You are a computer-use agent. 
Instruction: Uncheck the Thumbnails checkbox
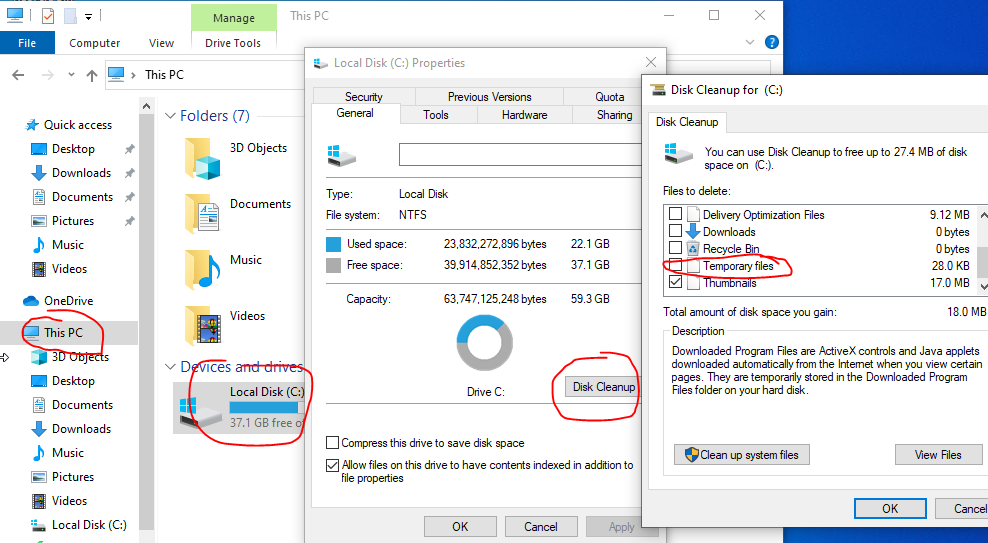coord(675,282)
